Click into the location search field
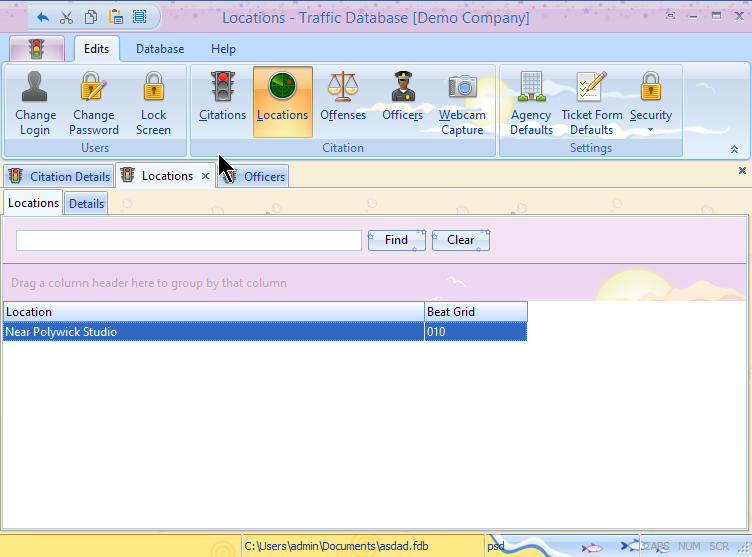Image resolution: width=752 pixels, height=557 pixels. coord(189,240)
